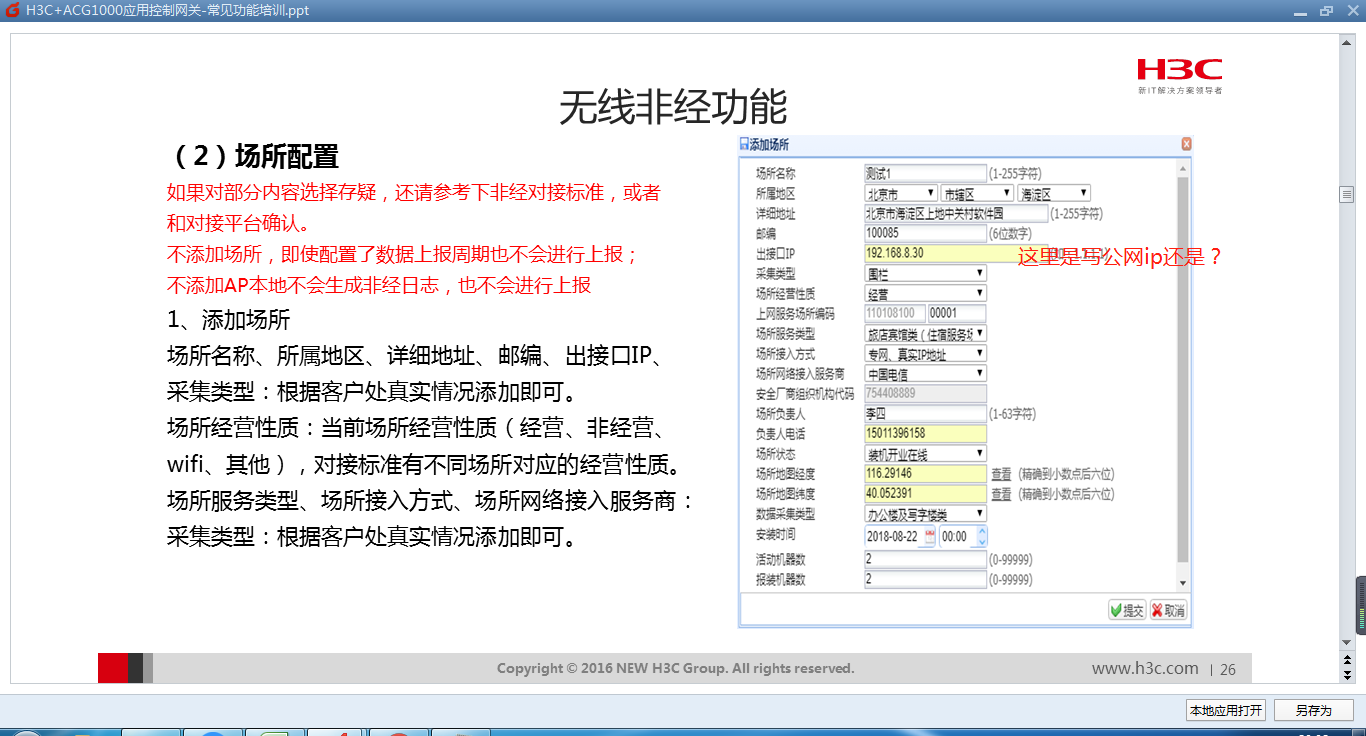Open the 市辖区 city dropdown
1366x736 pixels.
(x=977, y=193)
